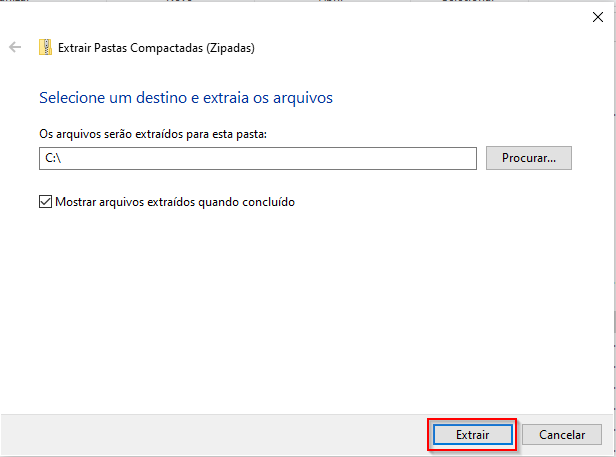Click the gray footer bar left of Extrair

[212, 435]
